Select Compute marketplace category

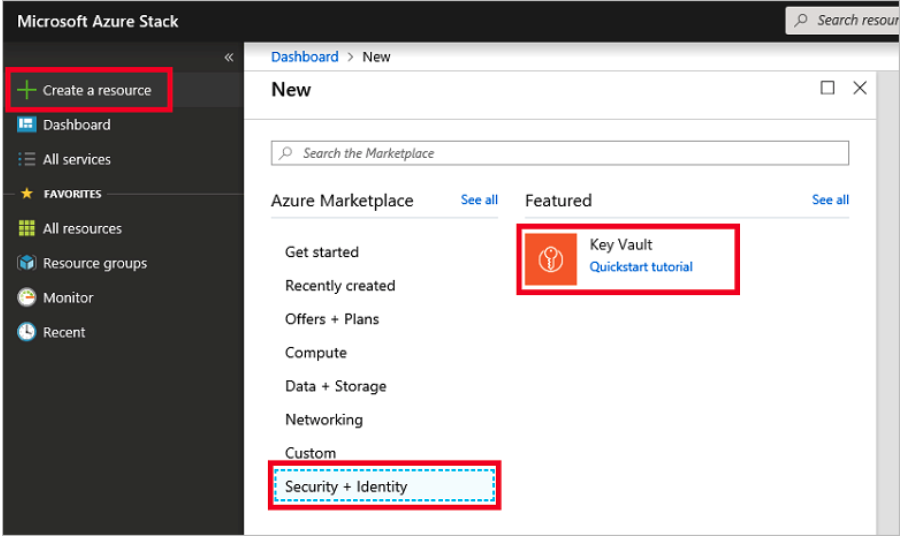[316, 353]
